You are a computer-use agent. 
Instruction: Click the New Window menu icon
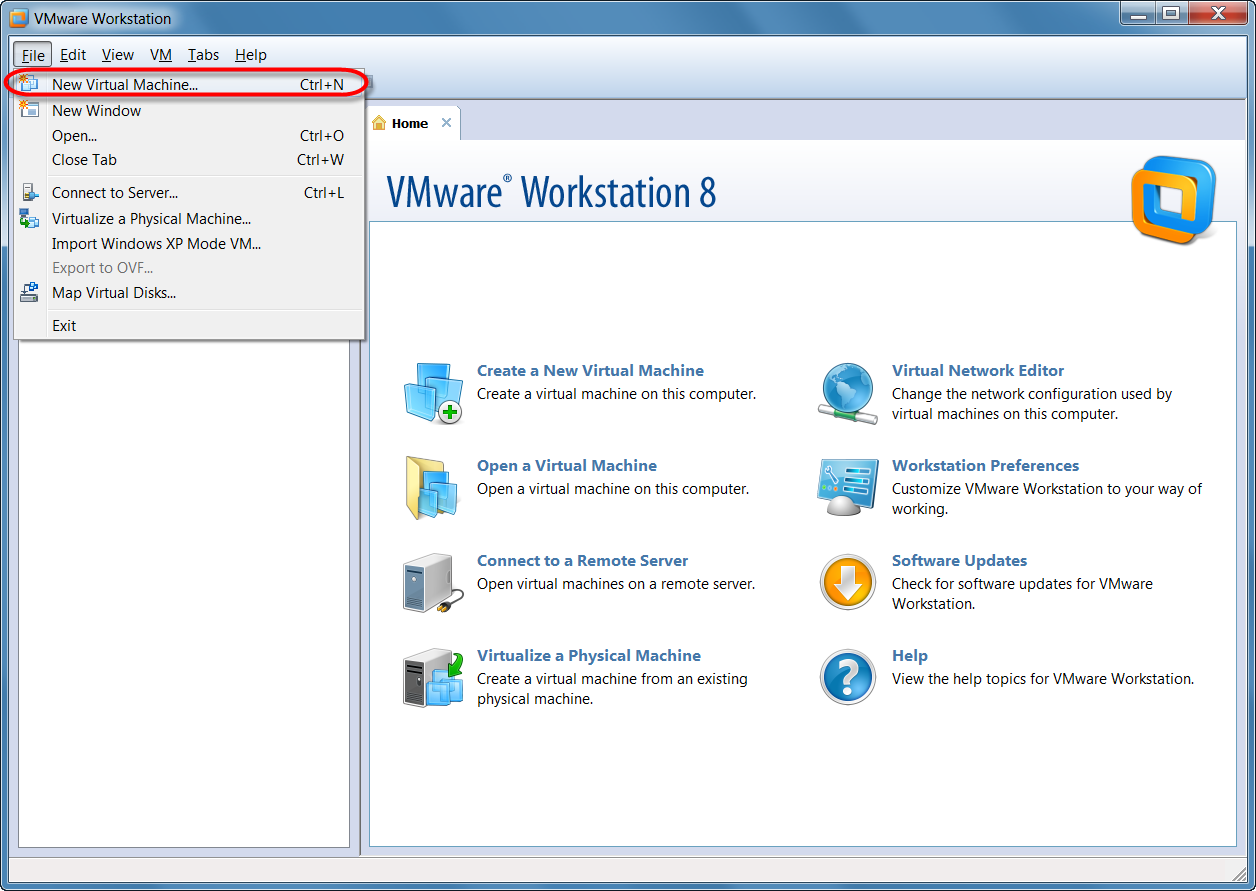[x=28, y=110]
